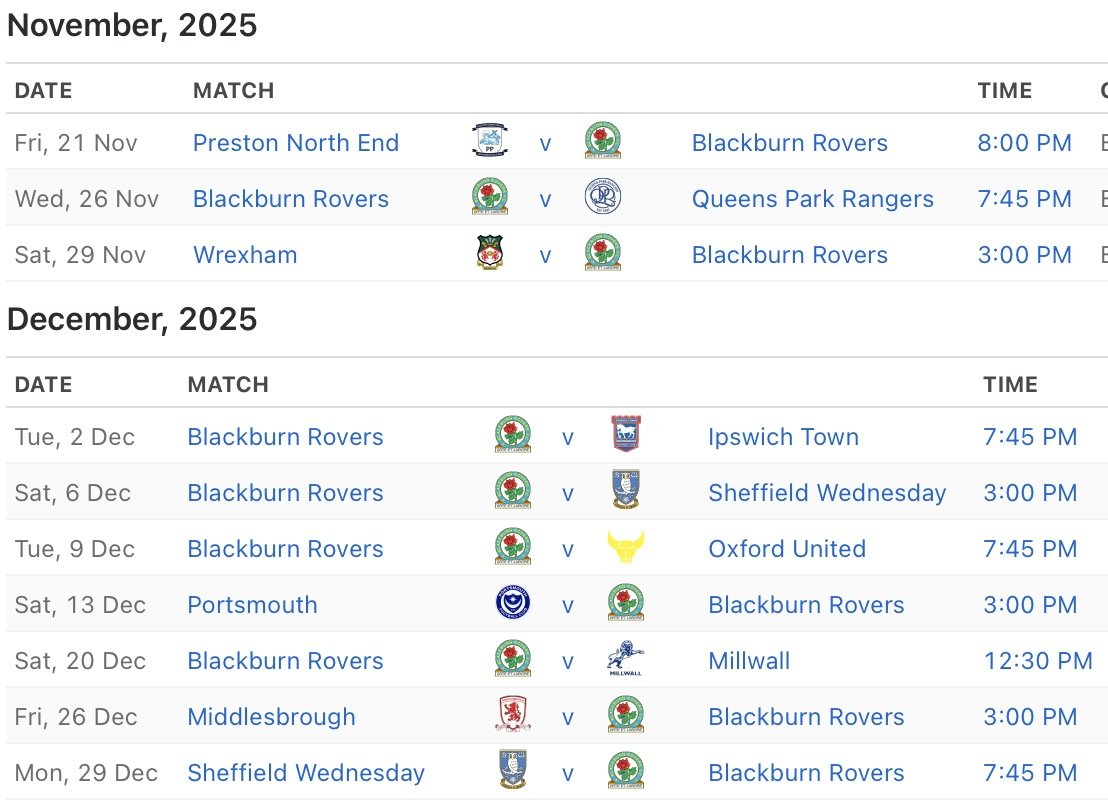The width and height of the screenshot is (1108, 810).
Task: Select the Oxford United team link
Action: coord(787,549)
